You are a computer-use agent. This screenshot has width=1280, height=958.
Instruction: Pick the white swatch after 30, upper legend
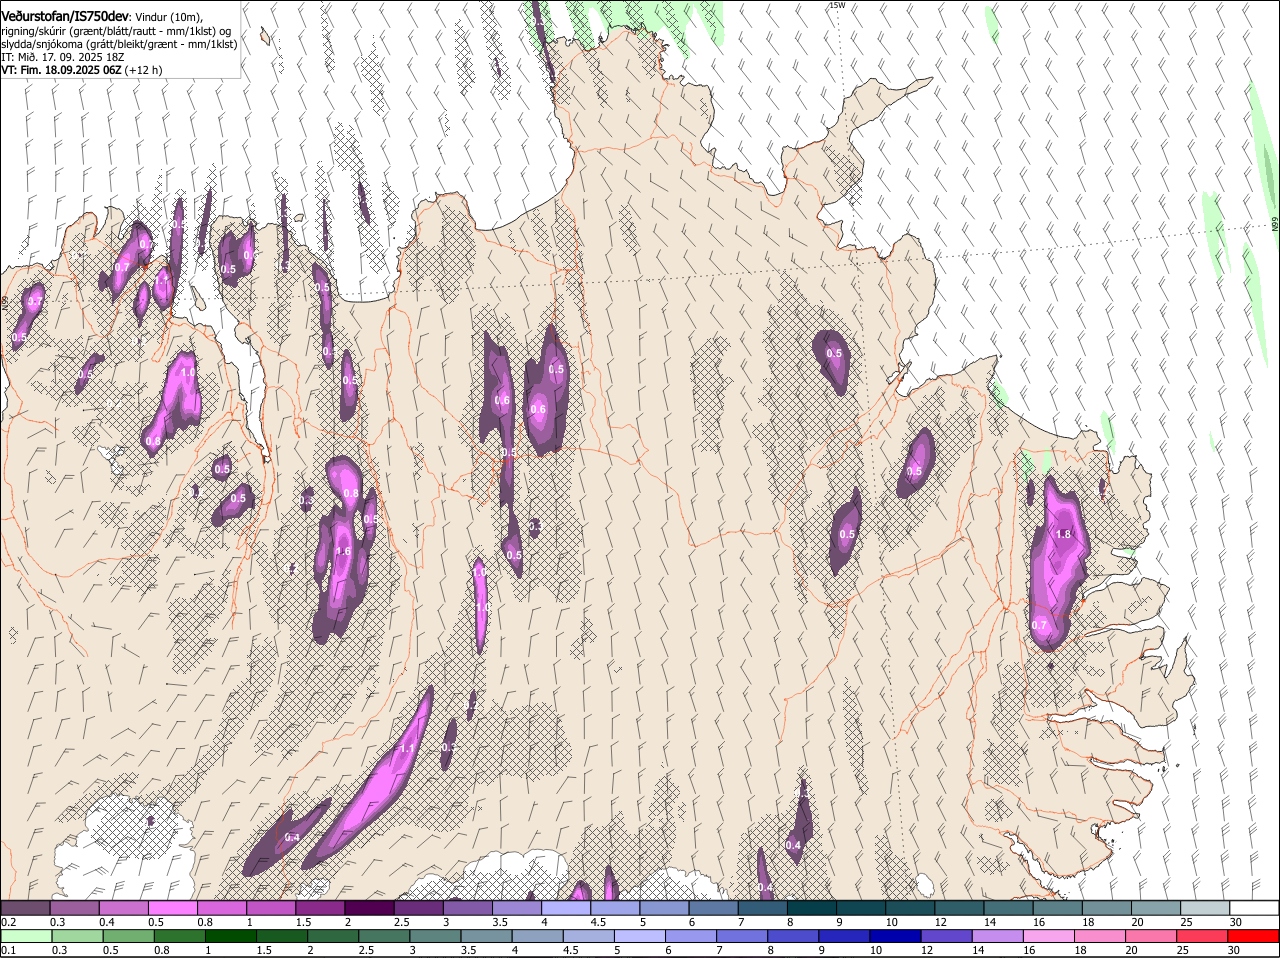coord(1255,908)
